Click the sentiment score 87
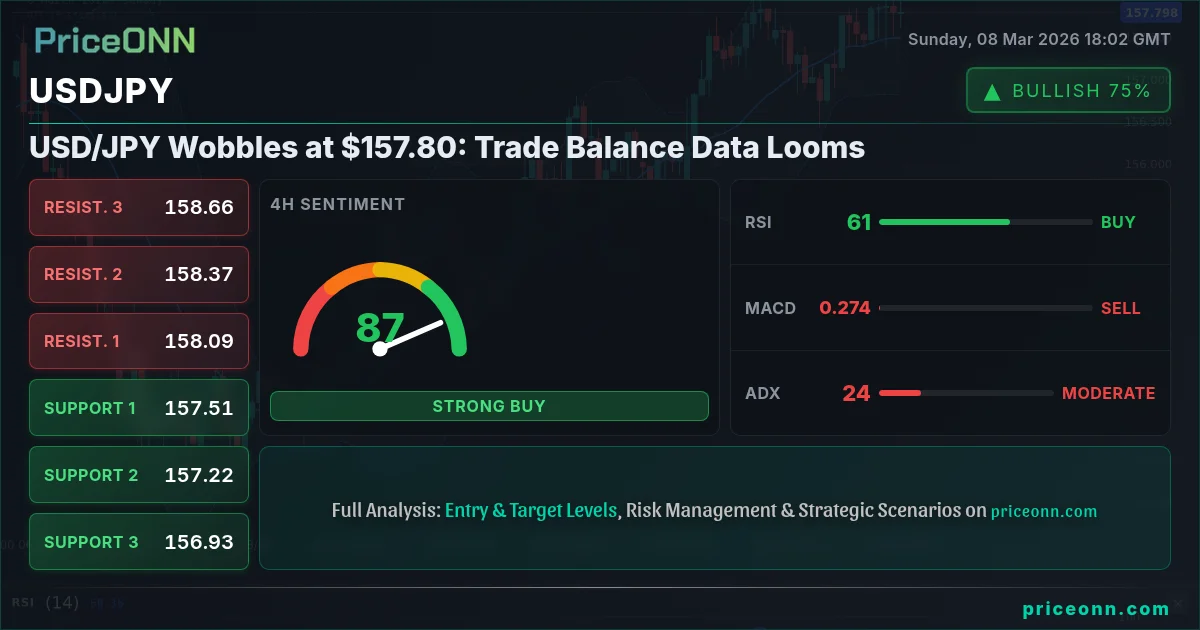 [x=380, y=328]
